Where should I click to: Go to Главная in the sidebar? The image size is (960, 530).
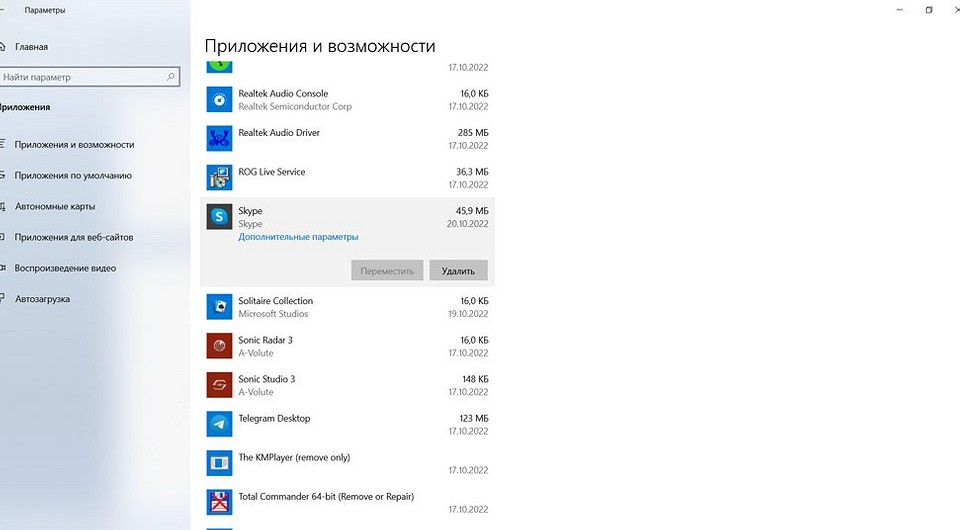pyautogui.click(x=31, y=47)
